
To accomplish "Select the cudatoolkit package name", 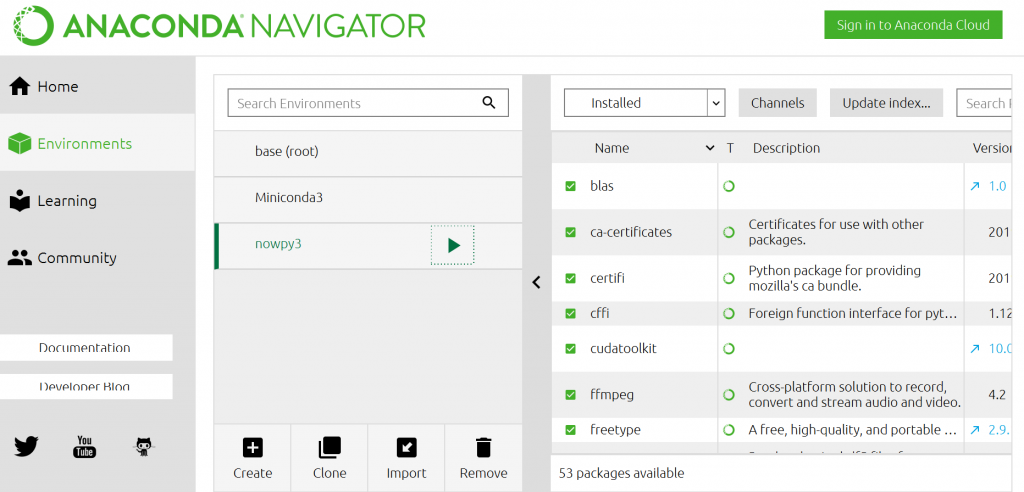I will 623,349.
